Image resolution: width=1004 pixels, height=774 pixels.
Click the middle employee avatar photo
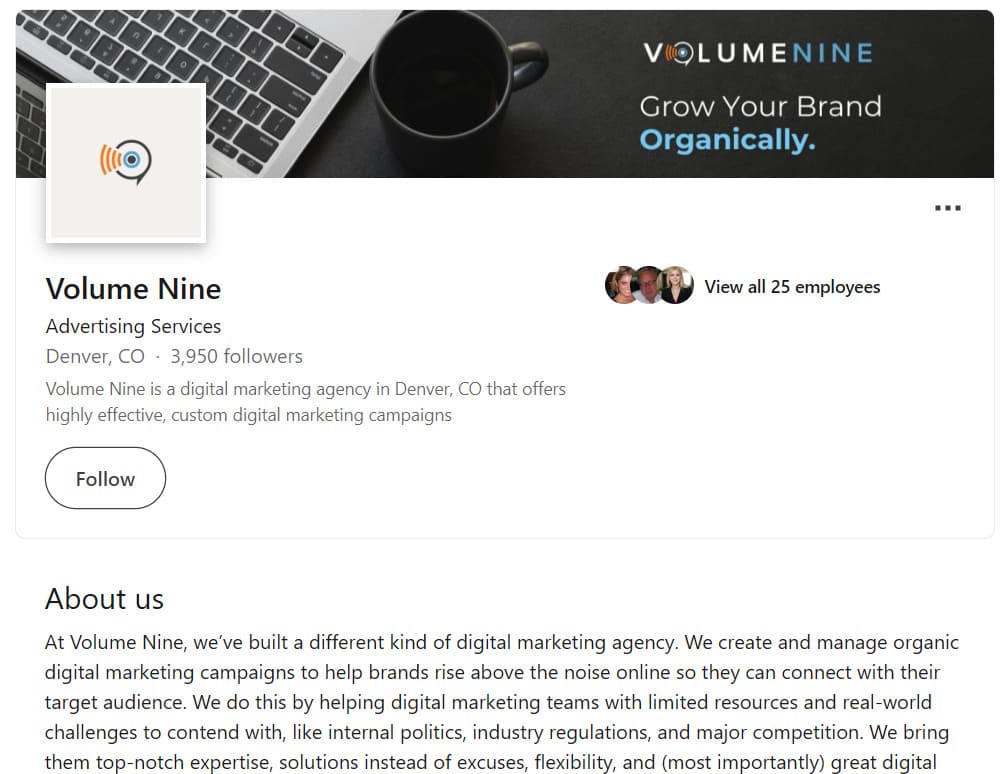(x=648, y=285)
